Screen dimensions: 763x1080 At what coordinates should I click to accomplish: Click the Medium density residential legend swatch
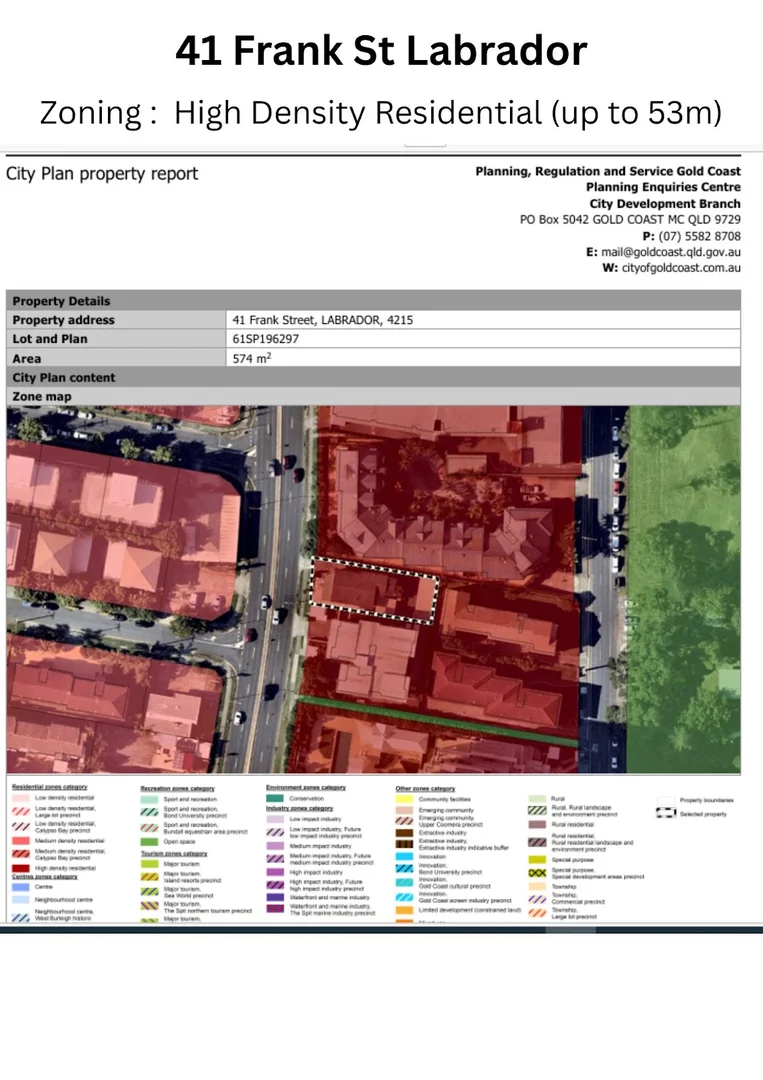21,841
